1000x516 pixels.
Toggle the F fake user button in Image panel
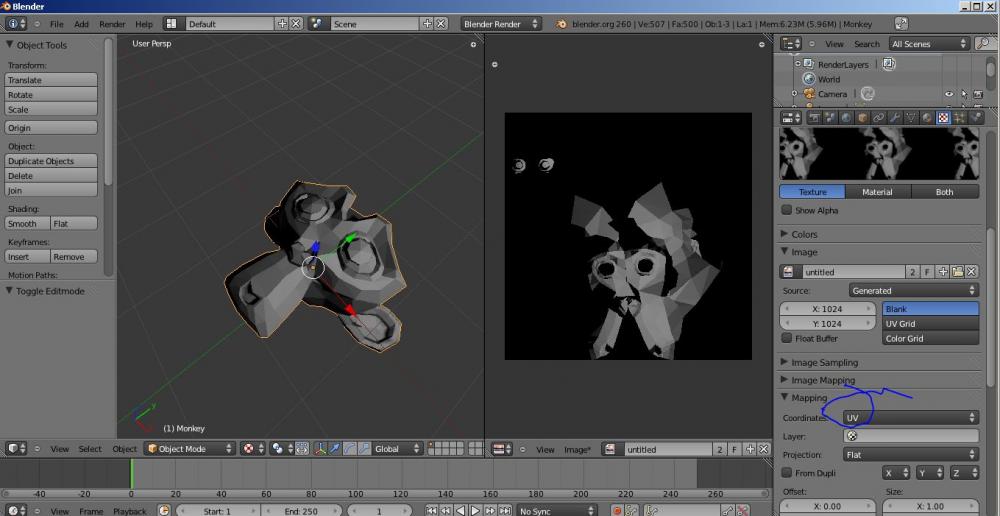[x=927, y=272]
